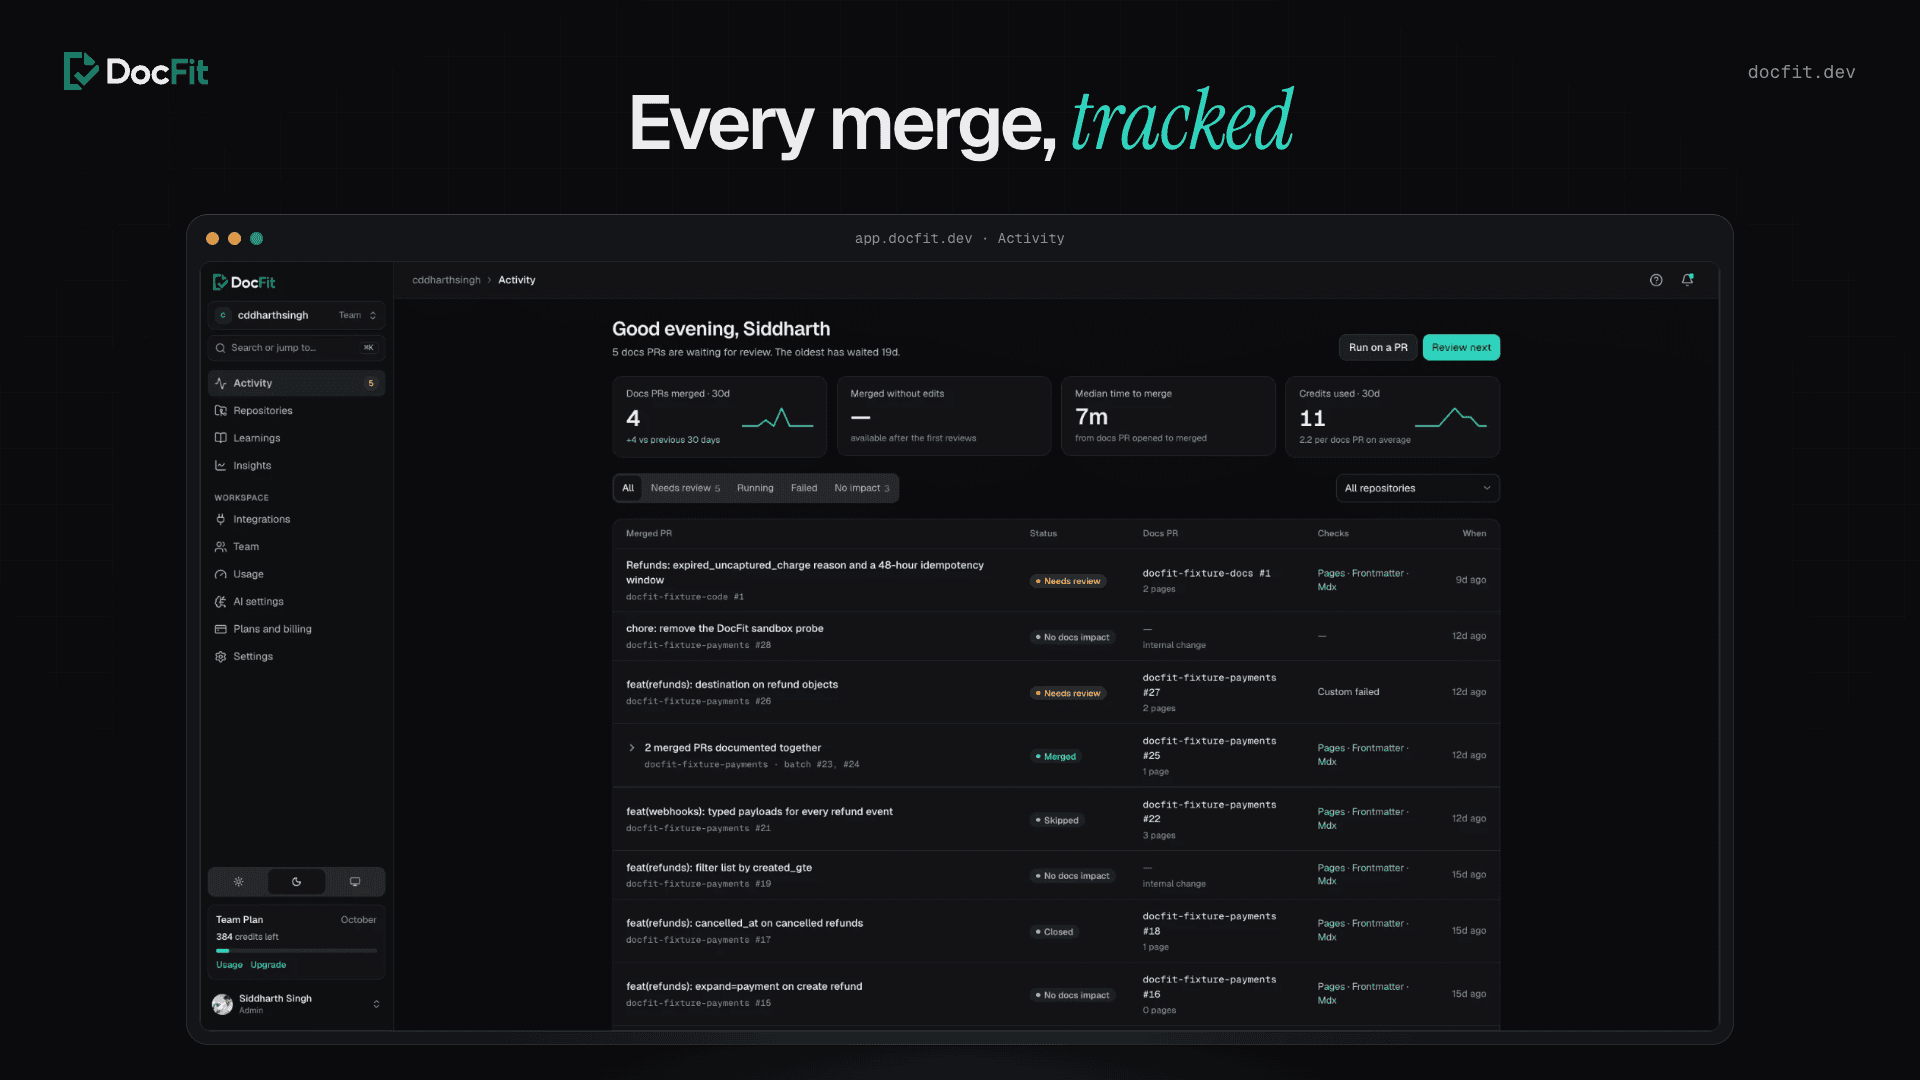Select the Activity item in the sidebar
The width and height of the screenshot is (1920, 1080).
296,384
